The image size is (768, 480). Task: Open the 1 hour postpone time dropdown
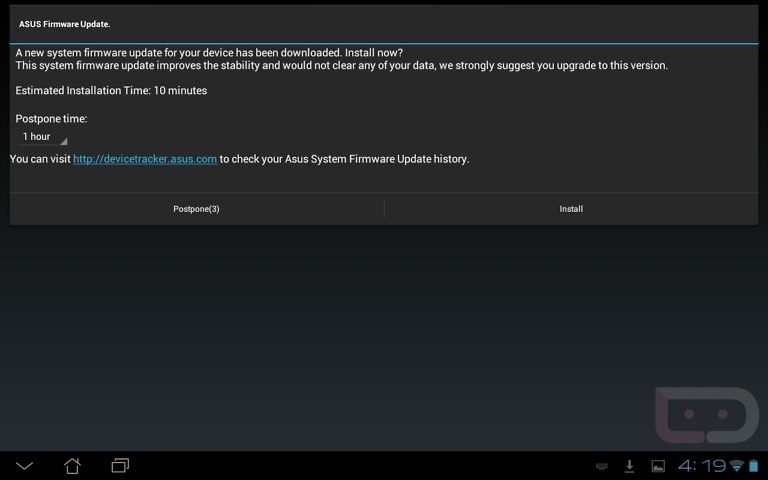coord(42,137)
